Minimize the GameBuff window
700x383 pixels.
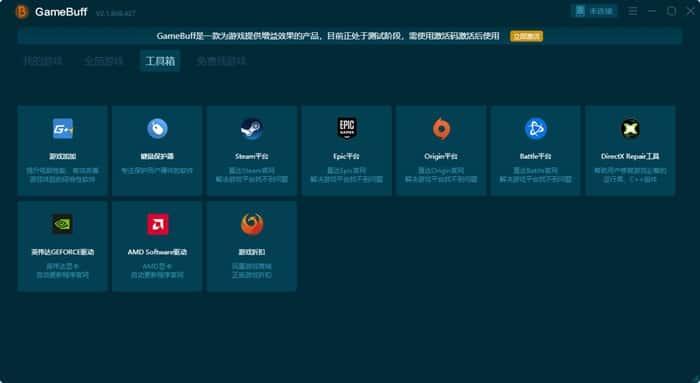[x=652, y=11]
